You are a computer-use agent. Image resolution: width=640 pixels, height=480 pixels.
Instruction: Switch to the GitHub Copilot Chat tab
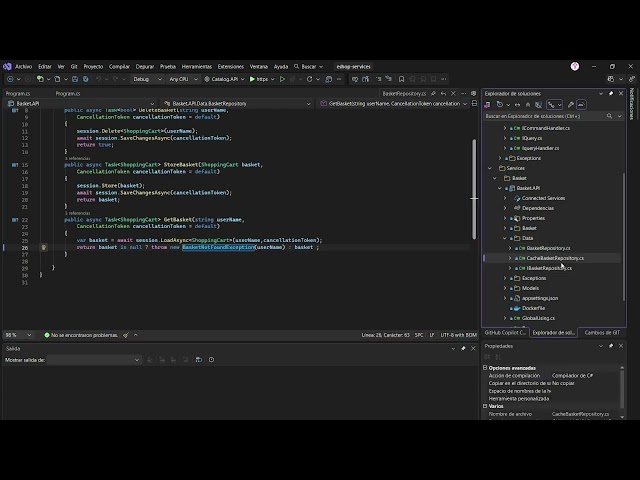[x=505, y=333]
